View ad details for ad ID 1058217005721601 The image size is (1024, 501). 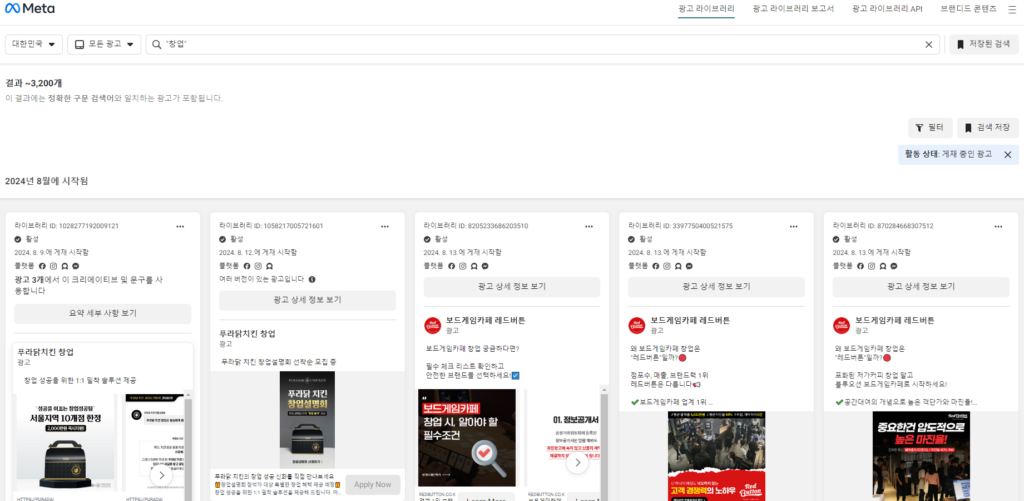coord(307,300)
